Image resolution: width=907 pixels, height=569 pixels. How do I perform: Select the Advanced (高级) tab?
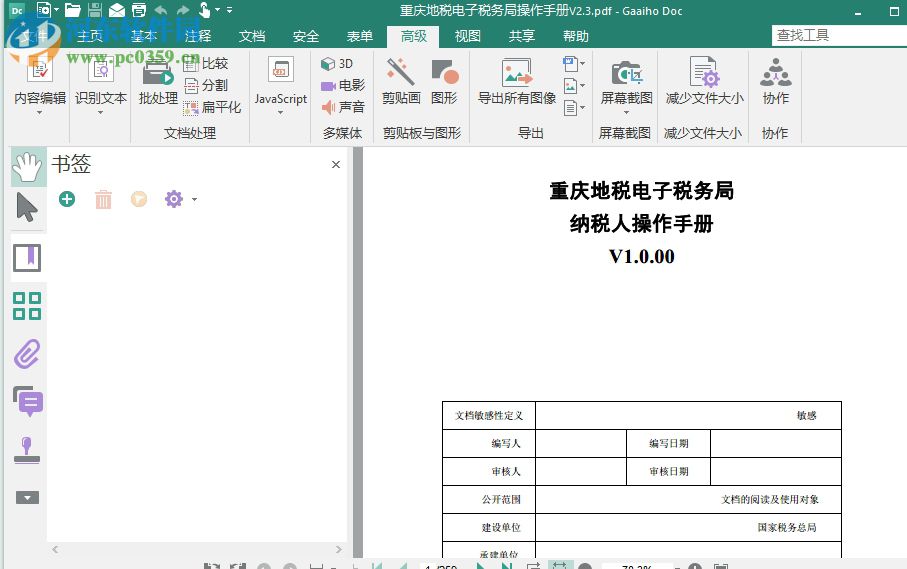point(414,36)
